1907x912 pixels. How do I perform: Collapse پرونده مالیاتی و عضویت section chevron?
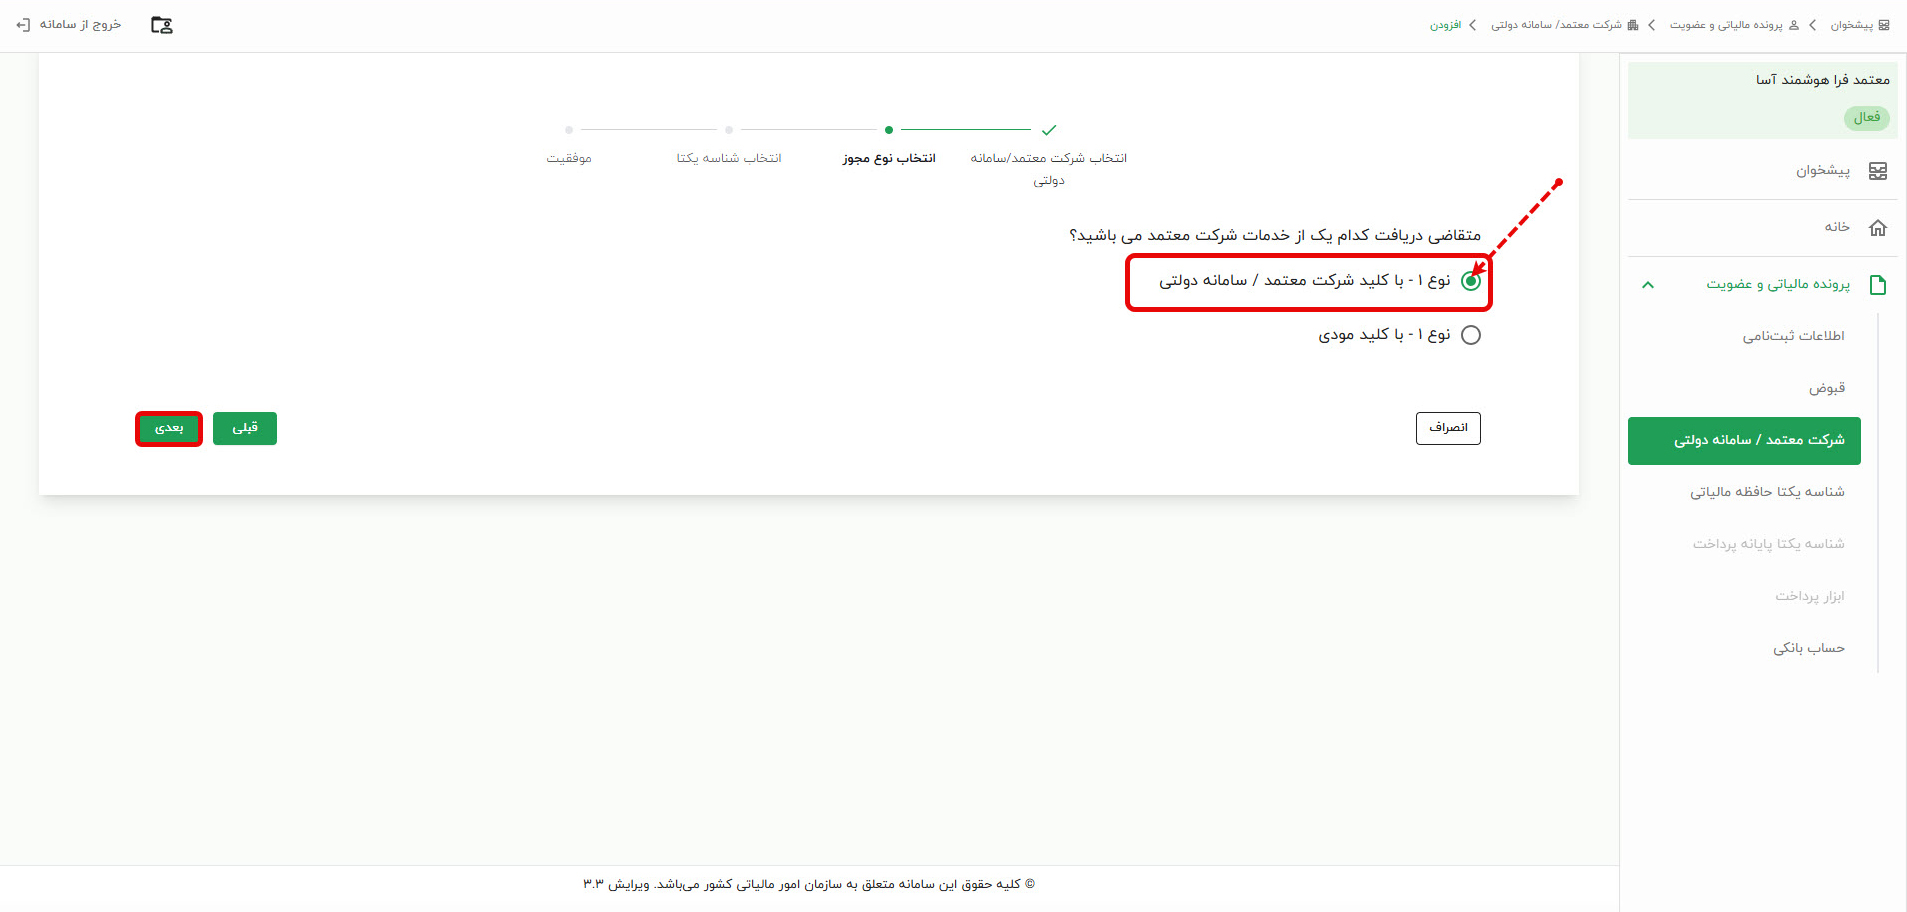(x=1648, y=285)
